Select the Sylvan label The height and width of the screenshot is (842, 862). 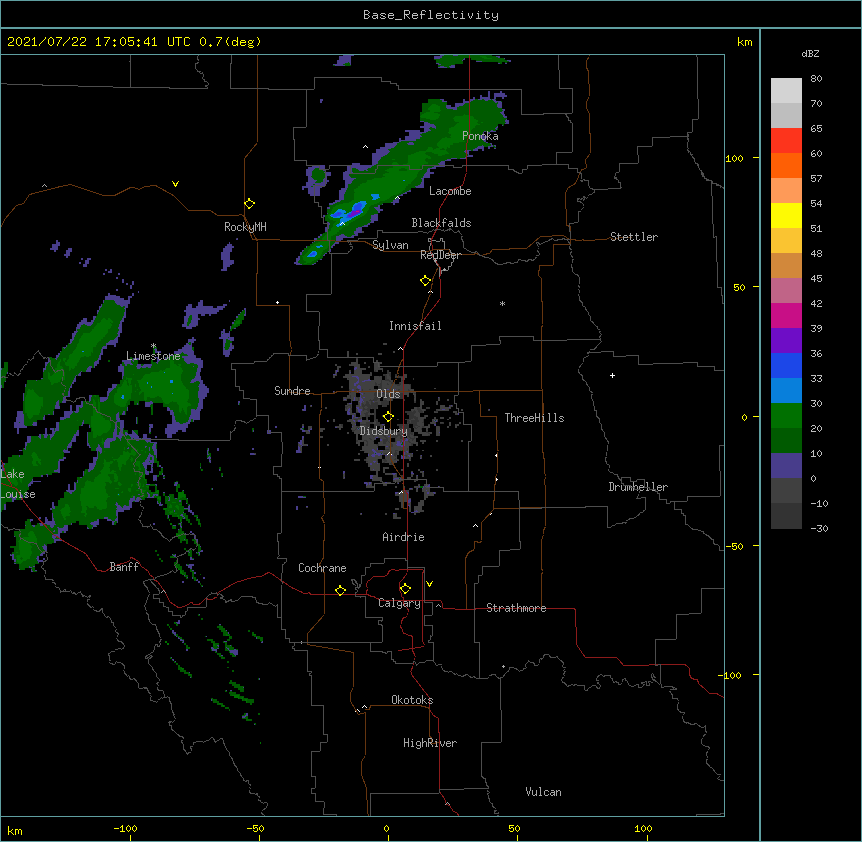pyautogui.click(x=390, y=245)
